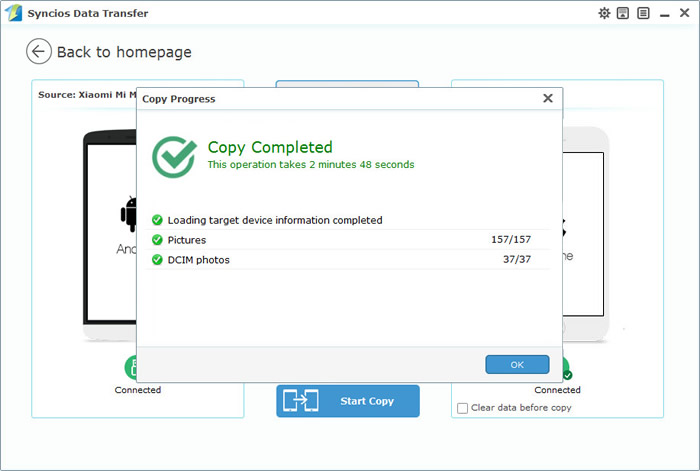This screenshot has width=700, height=471.
Task: Click the Source: Xiaomi Mi label
Action: coord(87,95)
